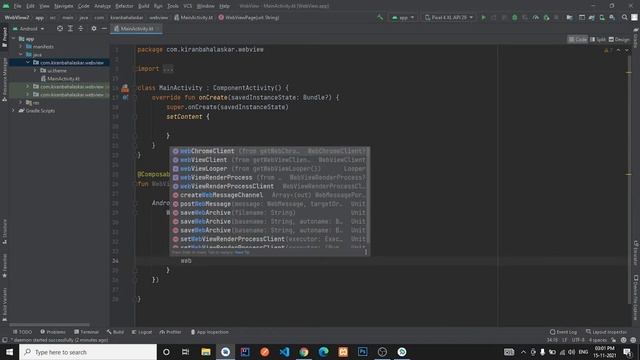The width and height of the screenshot is (640, 360).
Task: Open the Event Log
Action: [564, 332]
